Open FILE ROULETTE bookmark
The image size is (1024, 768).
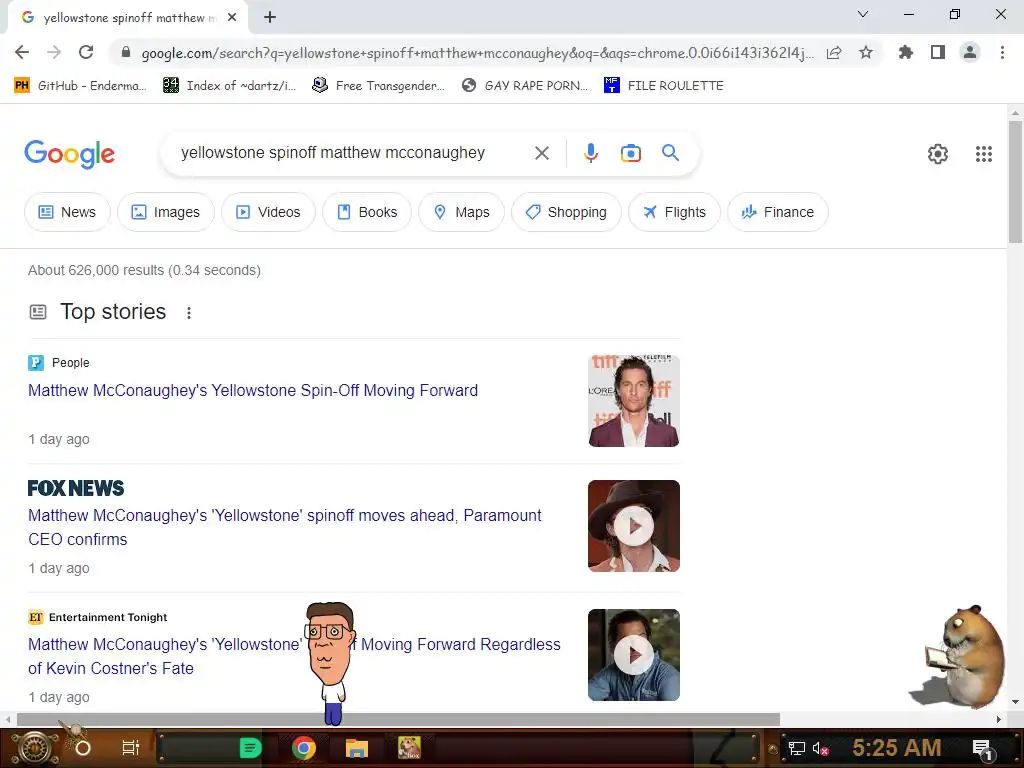click(664, 86)
